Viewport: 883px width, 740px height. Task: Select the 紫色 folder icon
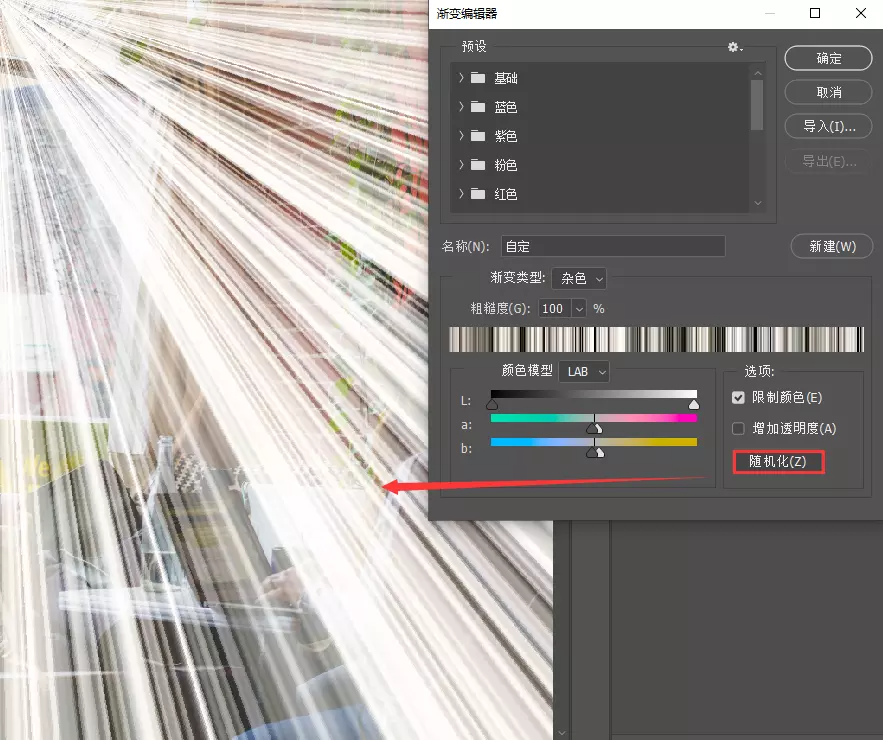[478, 136]
